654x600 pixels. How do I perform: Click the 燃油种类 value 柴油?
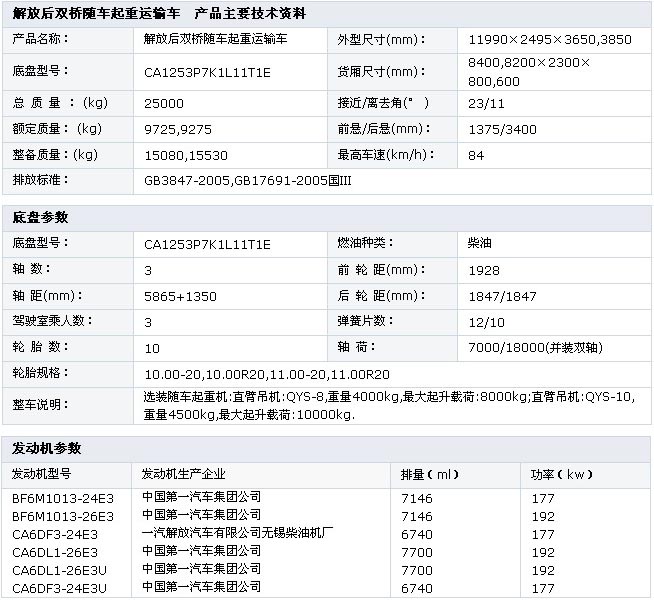[481, 243]
